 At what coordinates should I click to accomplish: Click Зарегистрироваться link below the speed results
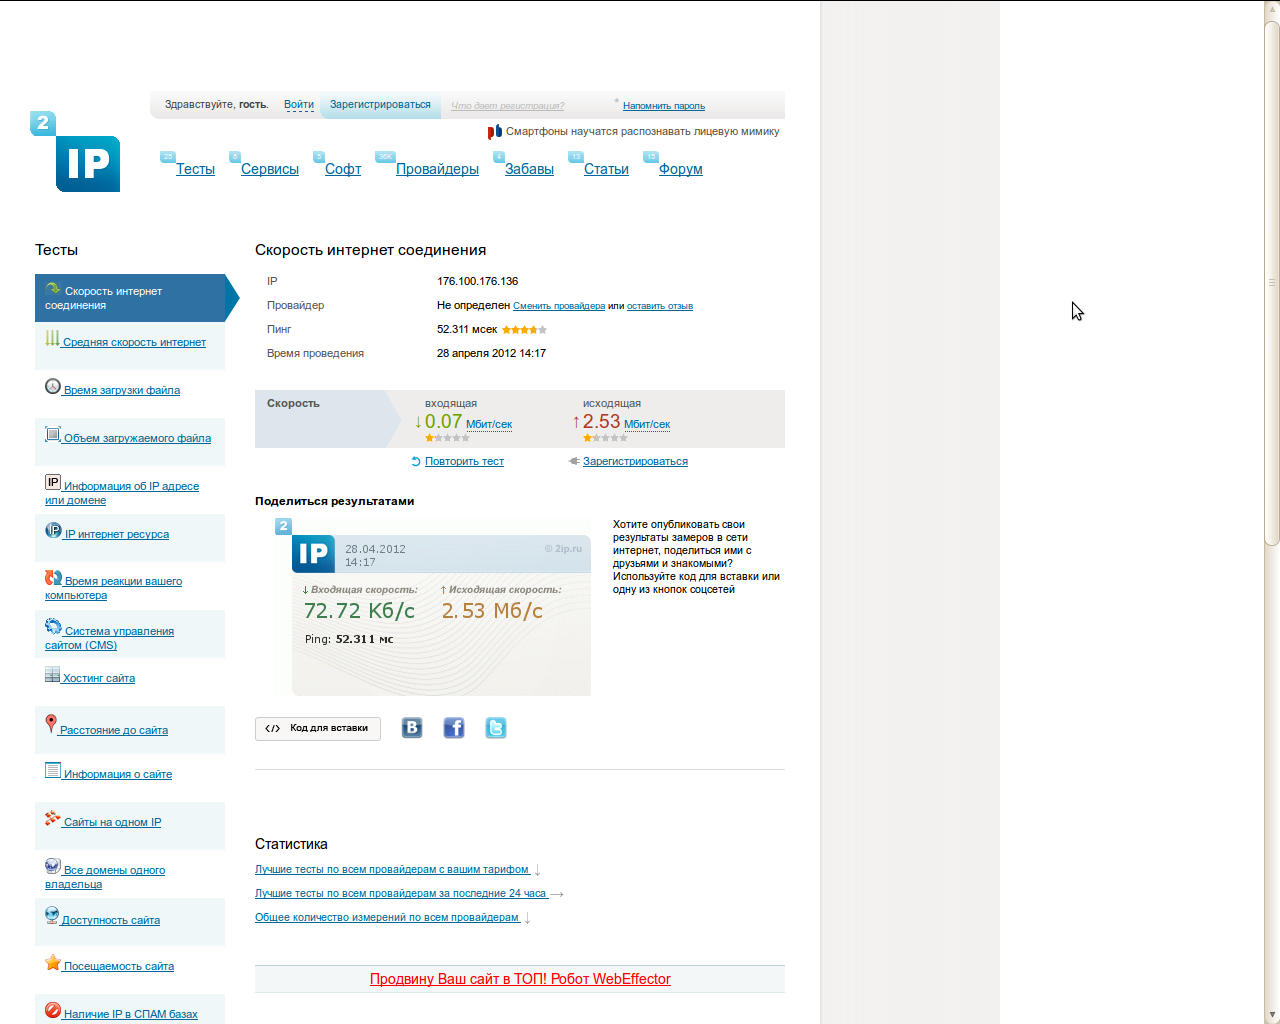tap(635, 462)
